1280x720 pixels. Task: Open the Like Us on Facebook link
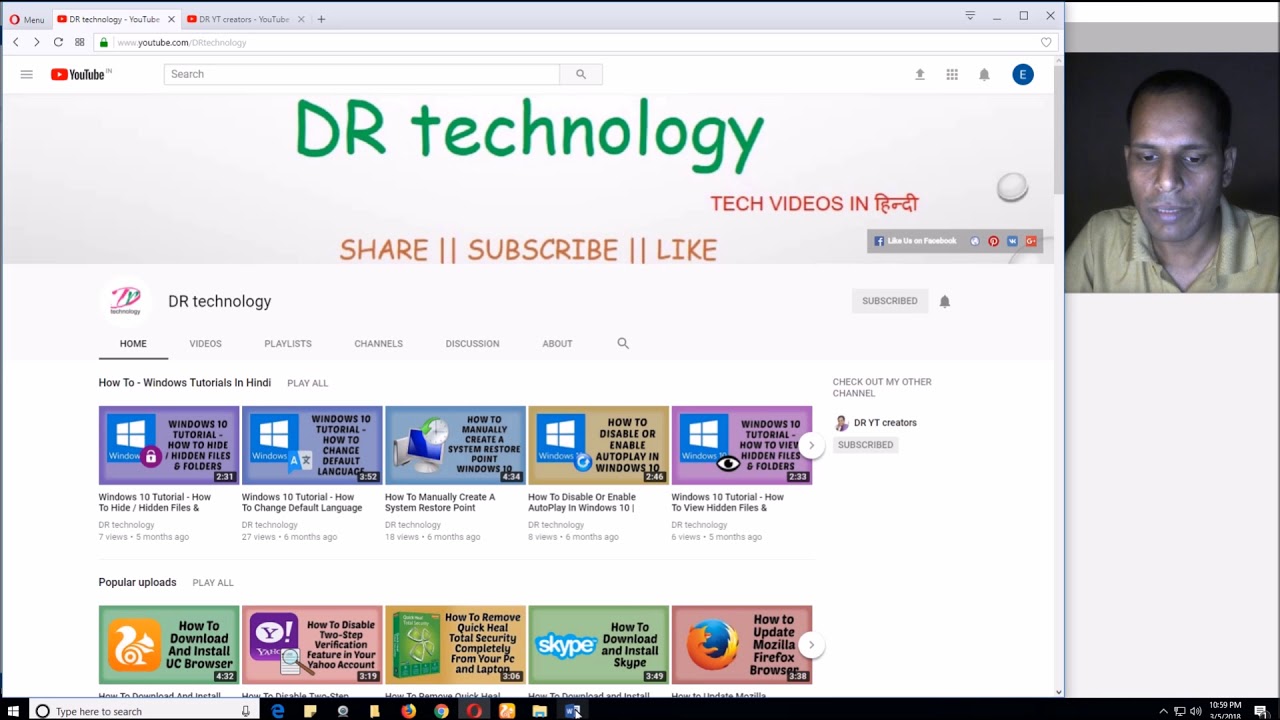(915, 241)
